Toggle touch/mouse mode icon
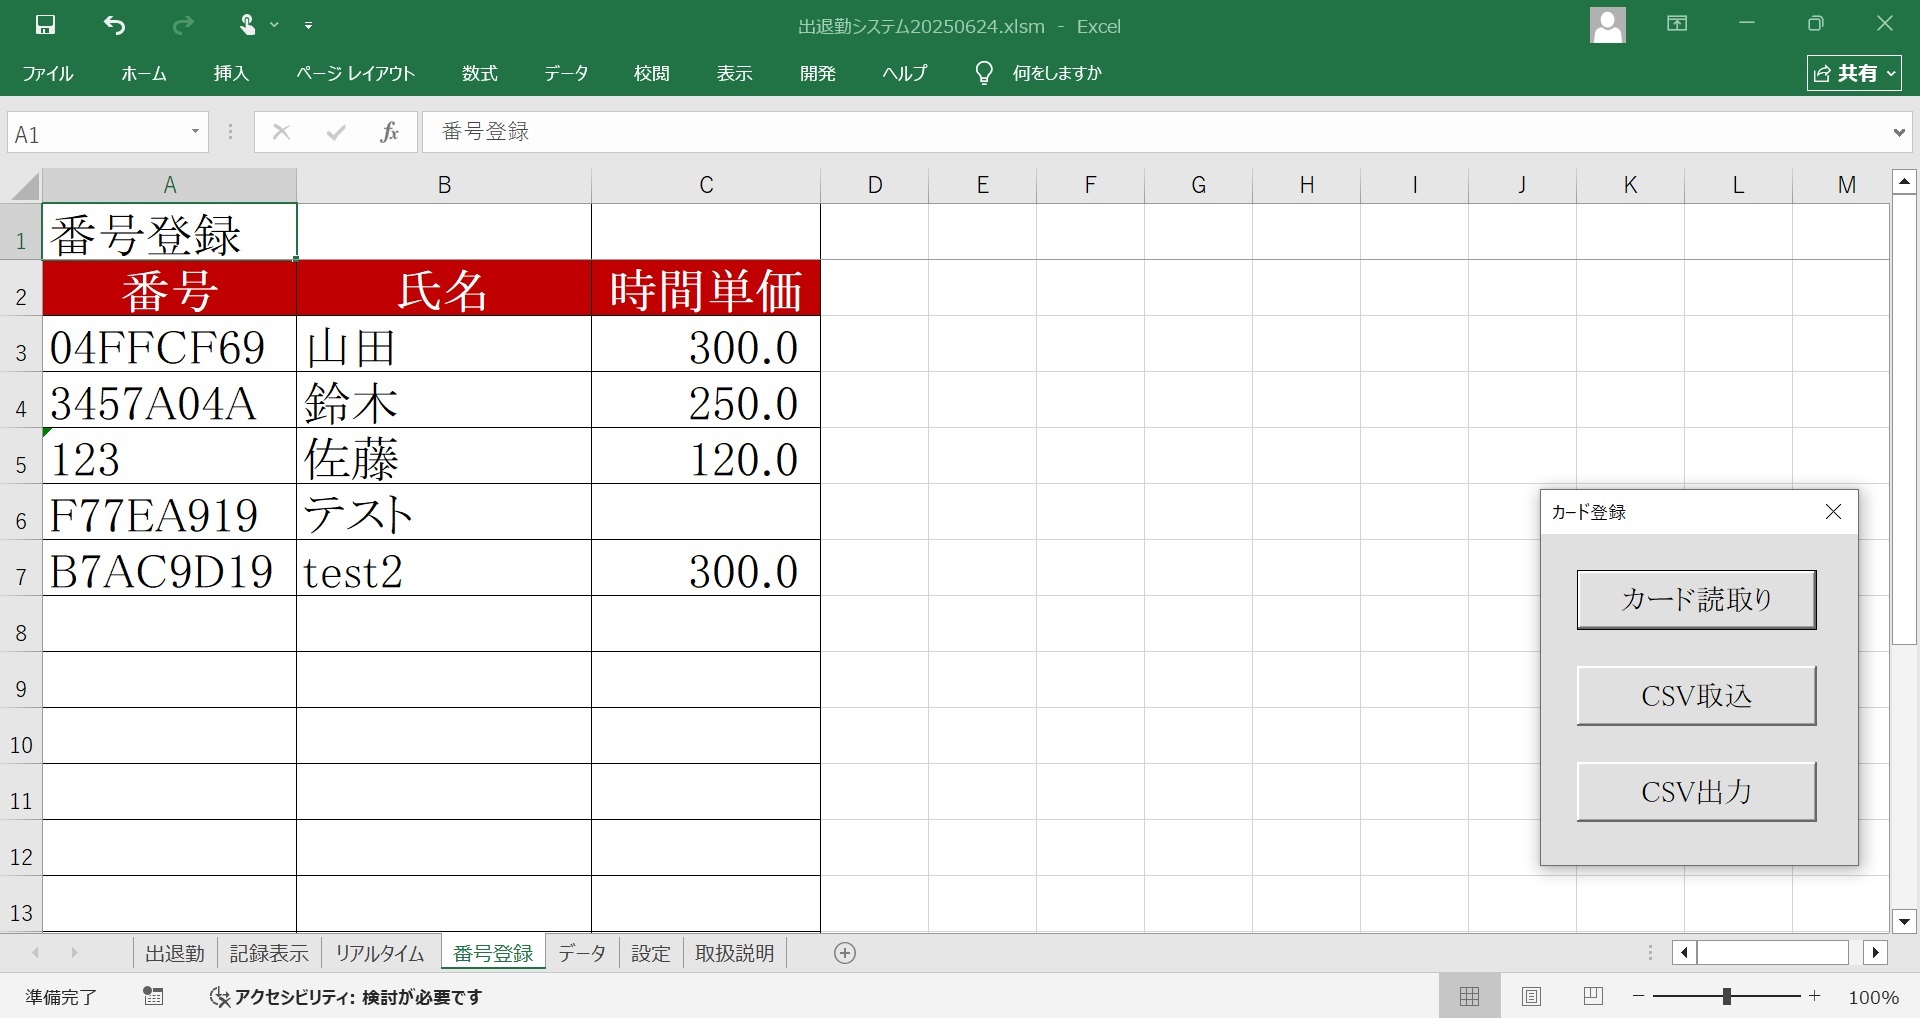This screenshot has height=1018, width=1920. pyautogui.click(x=247, y=25)
